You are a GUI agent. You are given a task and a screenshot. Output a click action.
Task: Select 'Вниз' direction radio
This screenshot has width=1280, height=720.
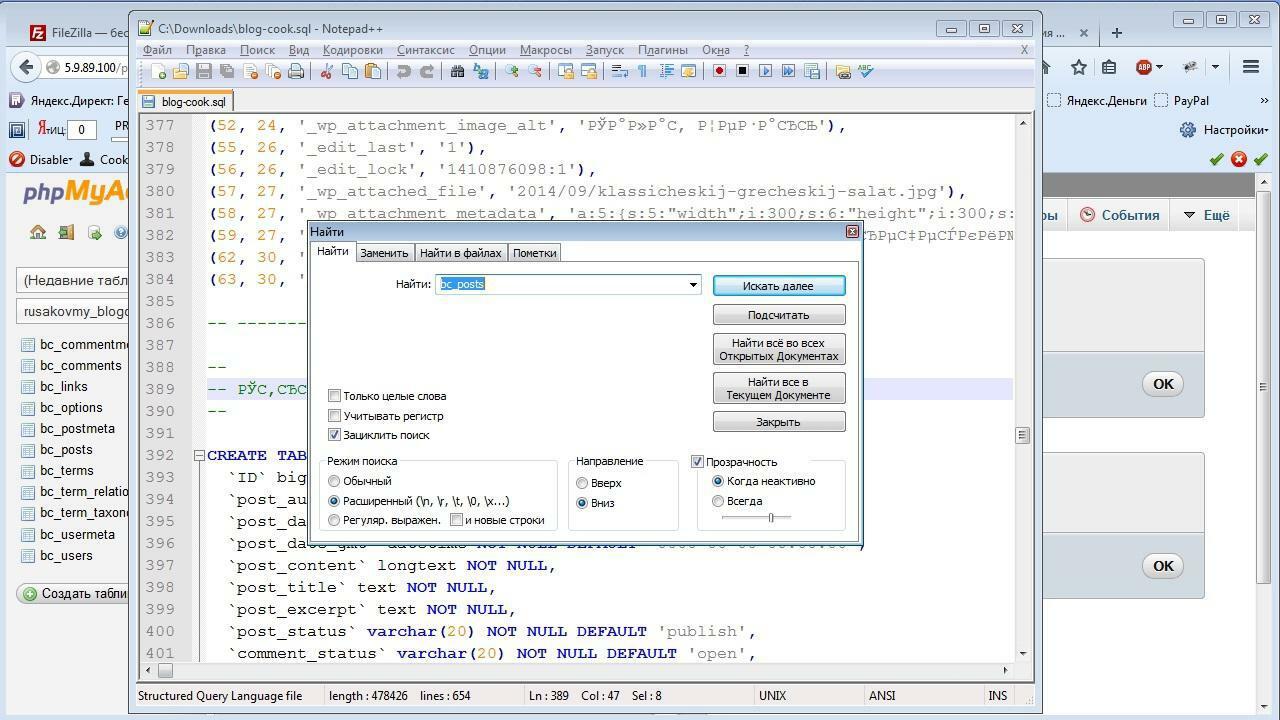(x=582, y=503)
